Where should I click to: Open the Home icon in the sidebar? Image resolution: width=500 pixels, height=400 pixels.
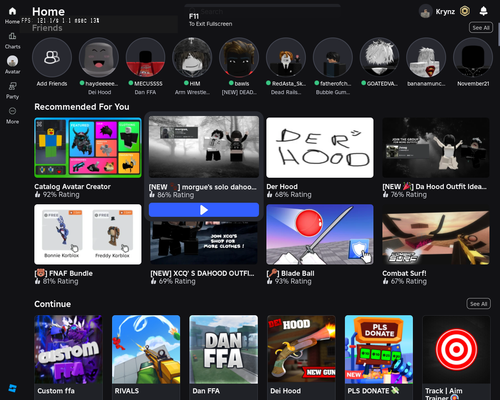12,12
